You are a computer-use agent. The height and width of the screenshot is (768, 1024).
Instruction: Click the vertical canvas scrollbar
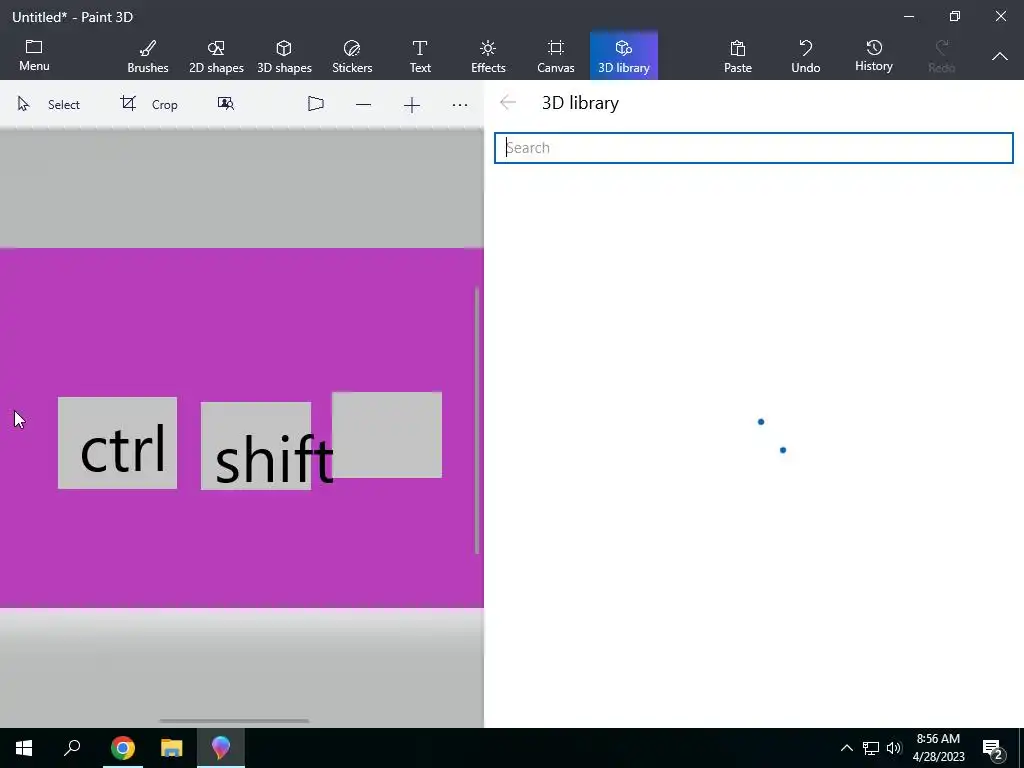477,421
